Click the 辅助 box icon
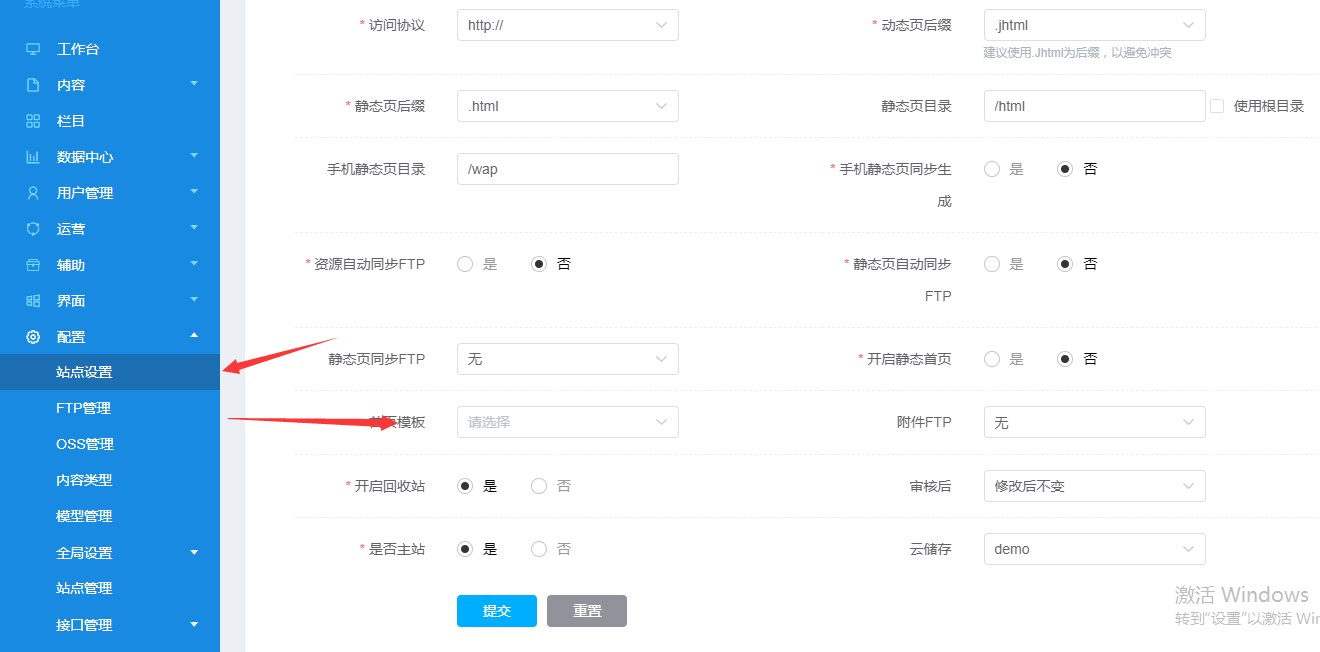 (x=33, y=265)
